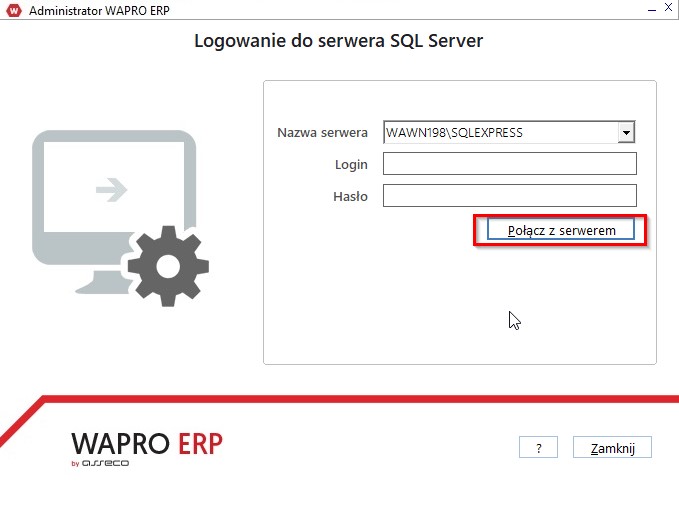Click the monitor with gear illustration
679x507 pixels.
pos(120,218)
